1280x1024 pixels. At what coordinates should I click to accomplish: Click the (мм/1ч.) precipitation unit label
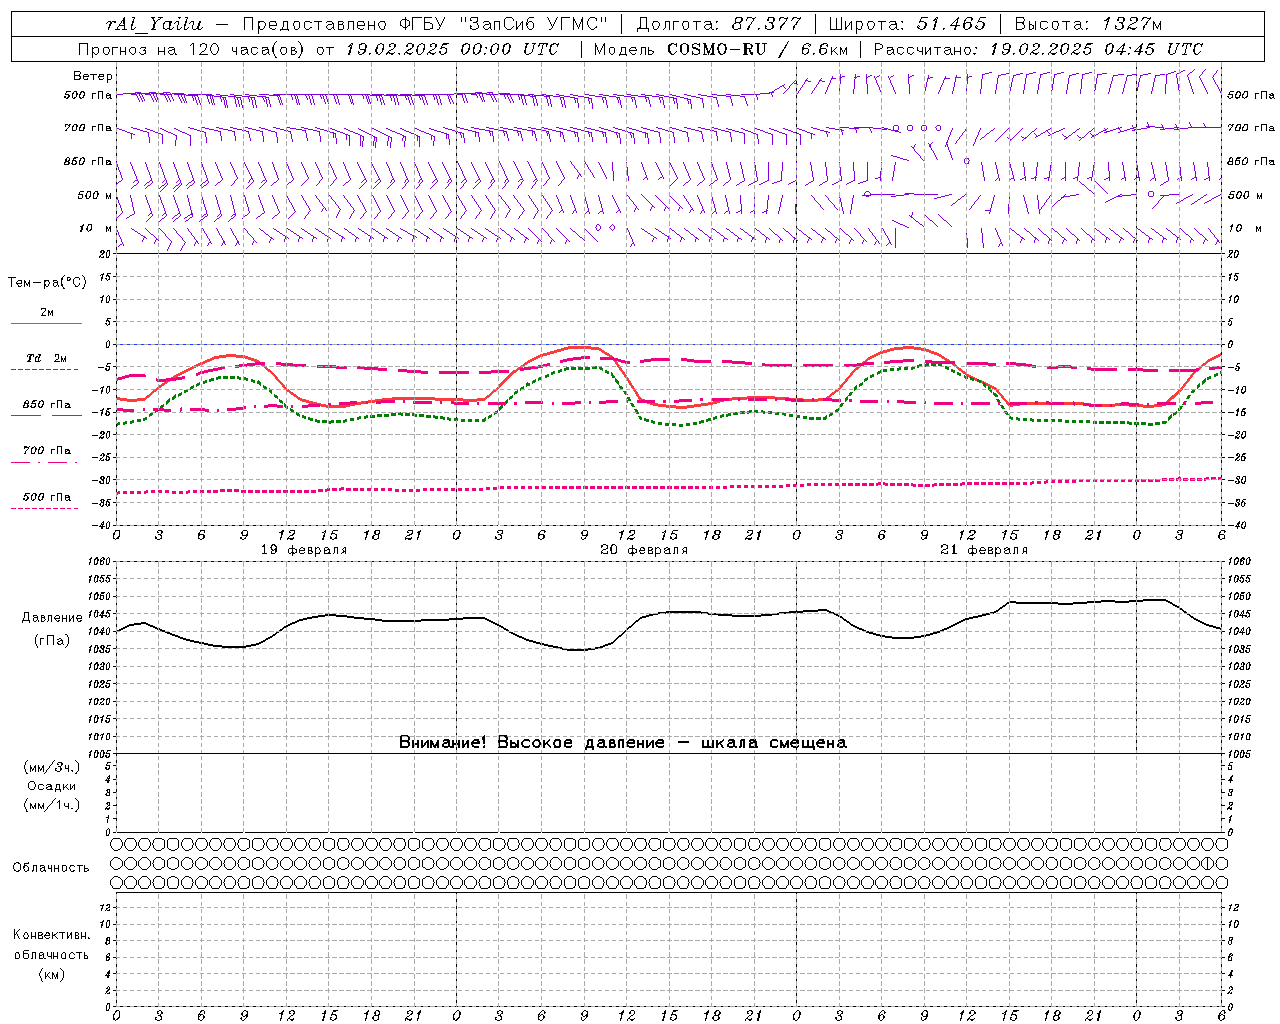click(52, 805)
